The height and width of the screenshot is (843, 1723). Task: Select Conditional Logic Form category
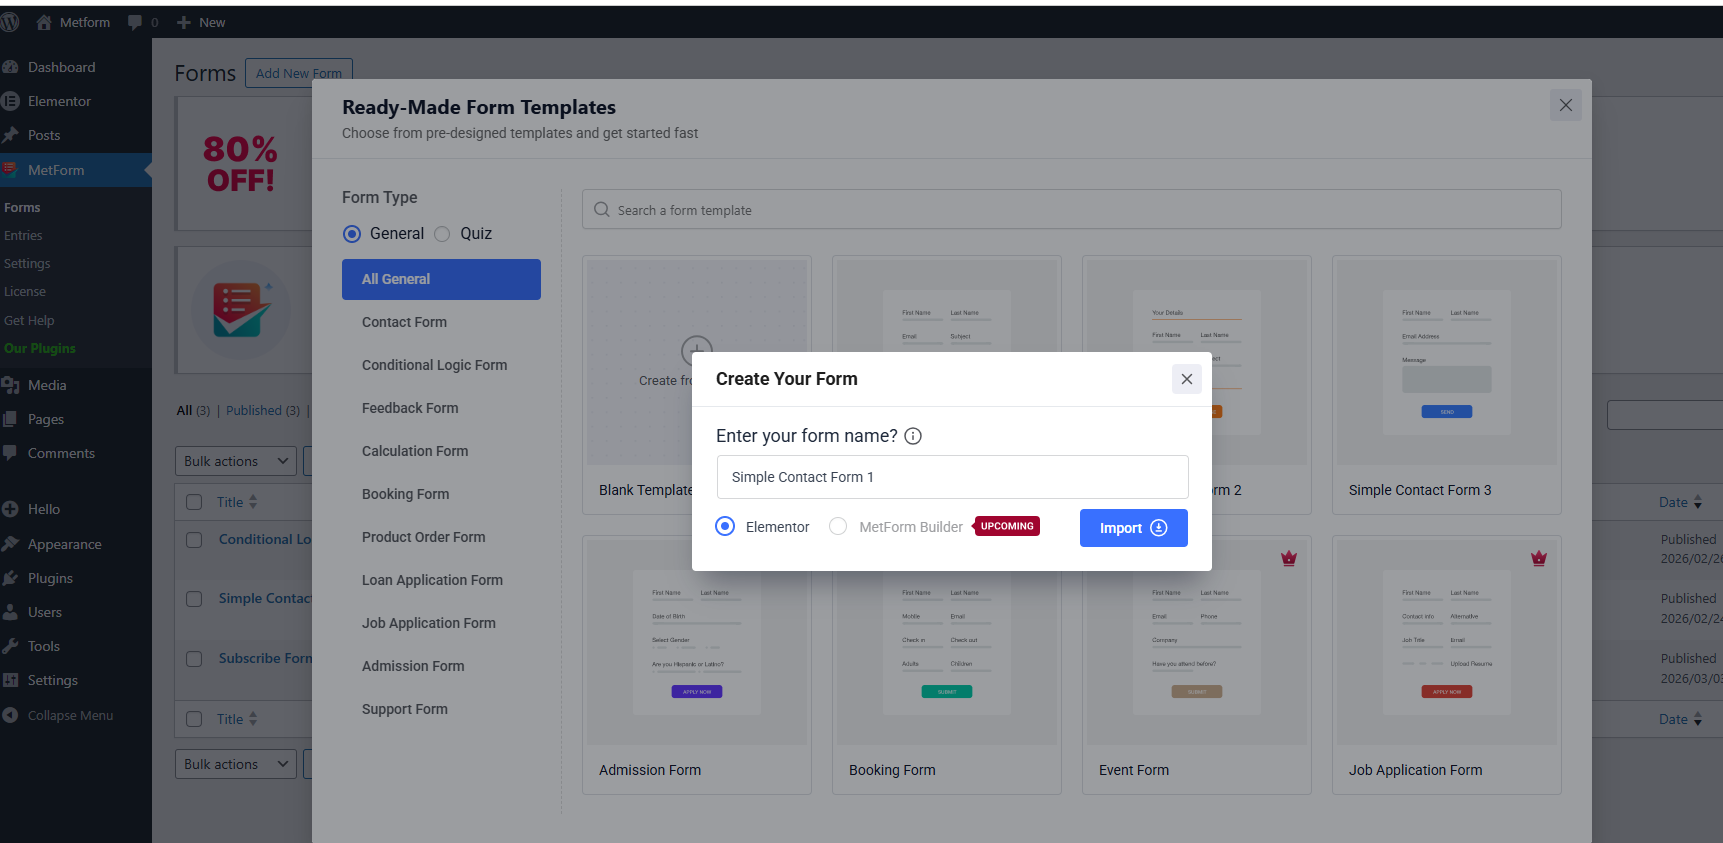tap(434, 365)
